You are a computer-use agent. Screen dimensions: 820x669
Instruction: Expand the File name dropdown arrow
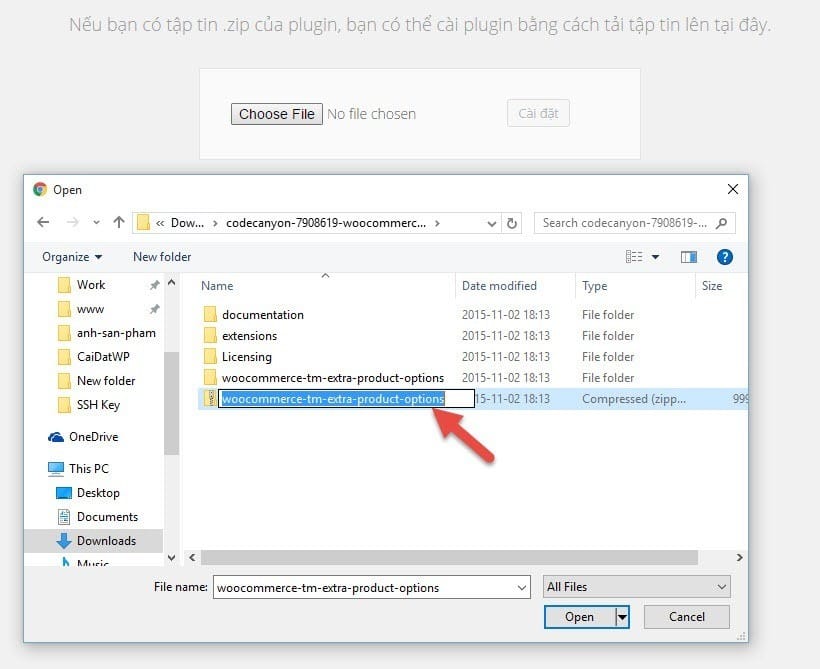coord(521,588)
